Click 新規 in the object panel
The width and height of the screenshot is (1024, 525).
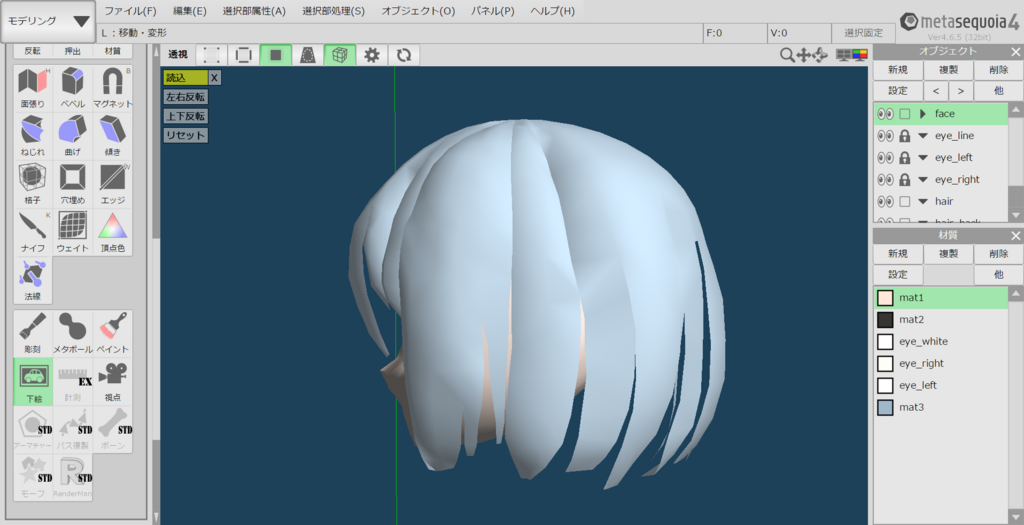point(898,70)
